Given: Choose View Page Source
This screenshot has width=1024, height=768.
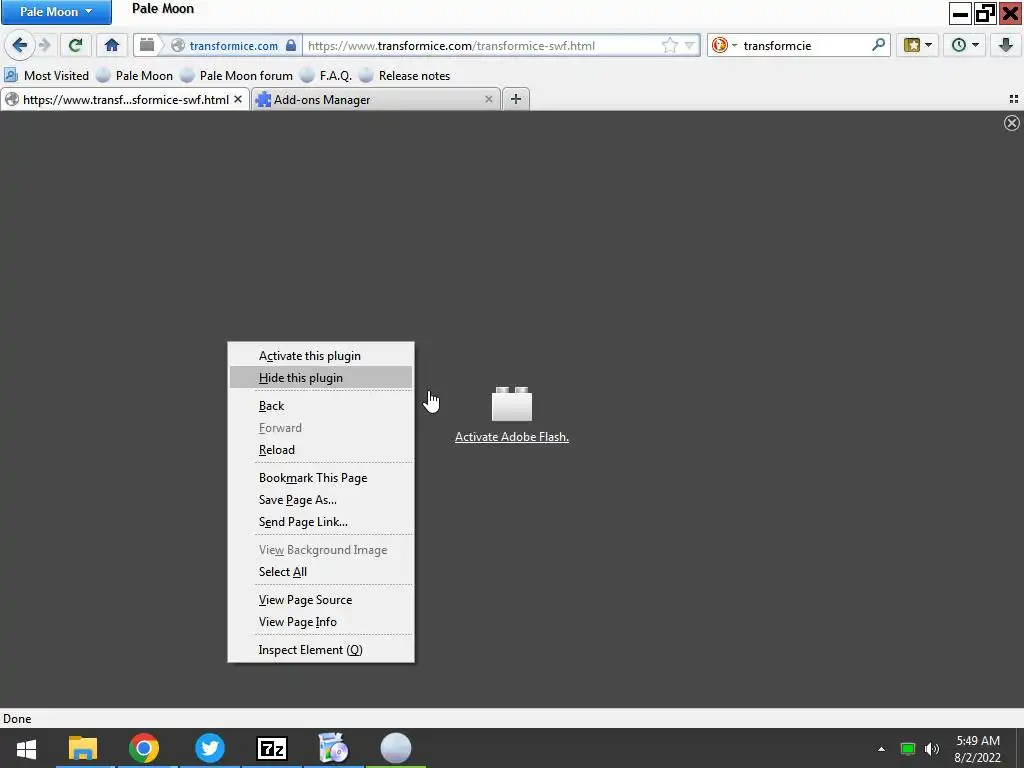Looking at the screenshot, I should pos(321,600).
